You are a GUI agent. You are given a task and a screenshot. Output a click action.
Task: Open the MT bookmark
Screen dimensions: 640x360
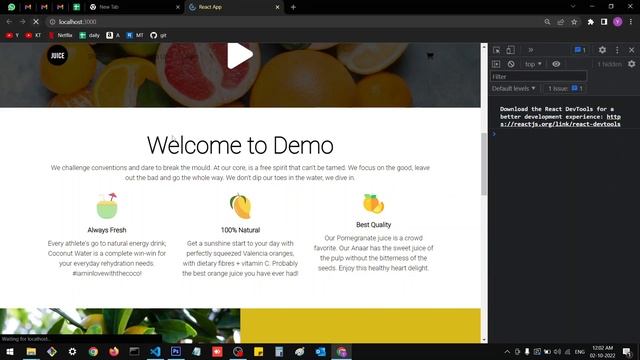[x=135, y=36]
